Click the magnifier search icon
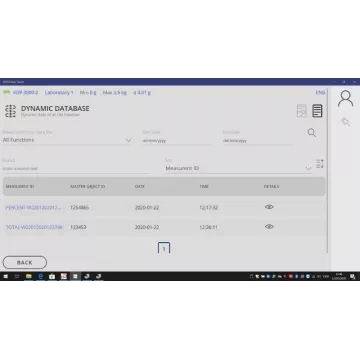Image resolution: width=360 pixels, height=360 pixels. click(x=312, y=133)
